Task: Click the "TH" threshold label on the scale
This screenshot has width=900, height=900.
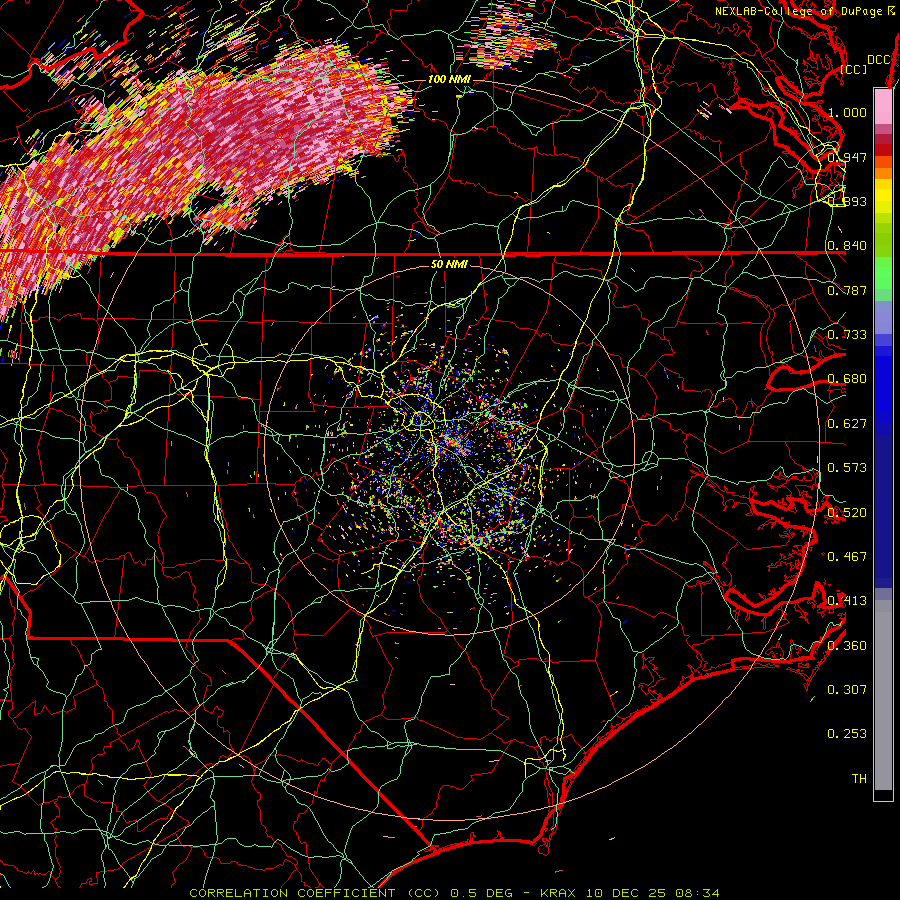Action: [x=859, y=779]
